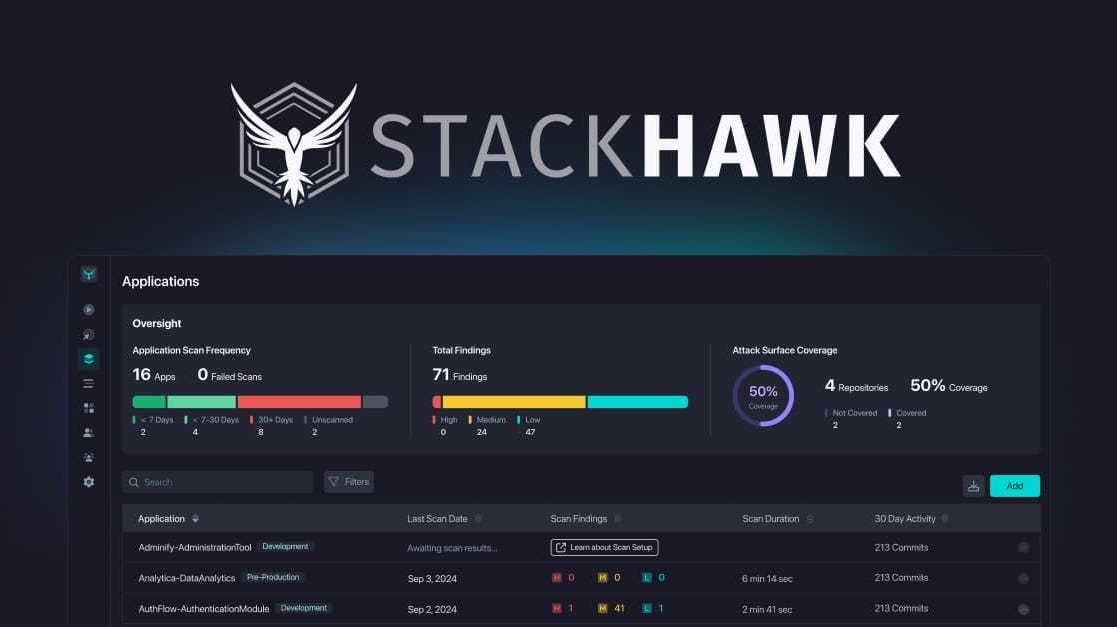The height and width of the screenshot is (627, 1117).
Task: Select the Applications layers sidebar icon
Action: 88,359
